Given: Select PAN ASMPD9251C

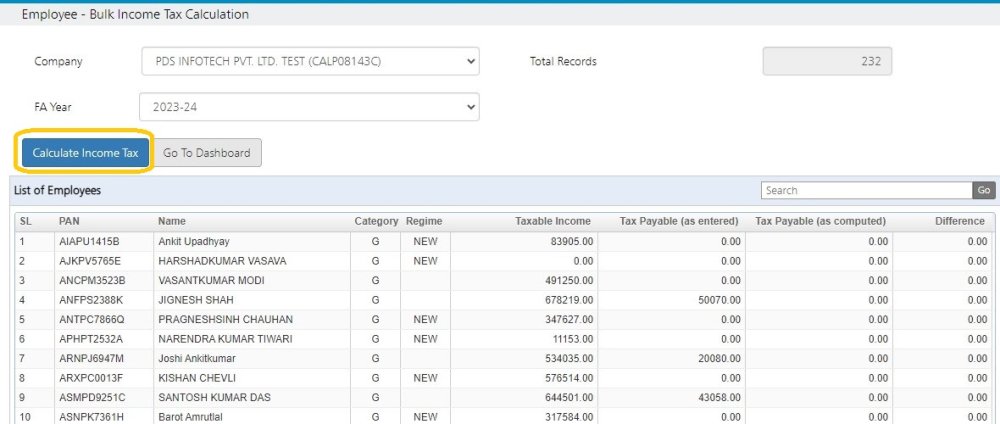Looking at the screenshot, I should 92,397.
